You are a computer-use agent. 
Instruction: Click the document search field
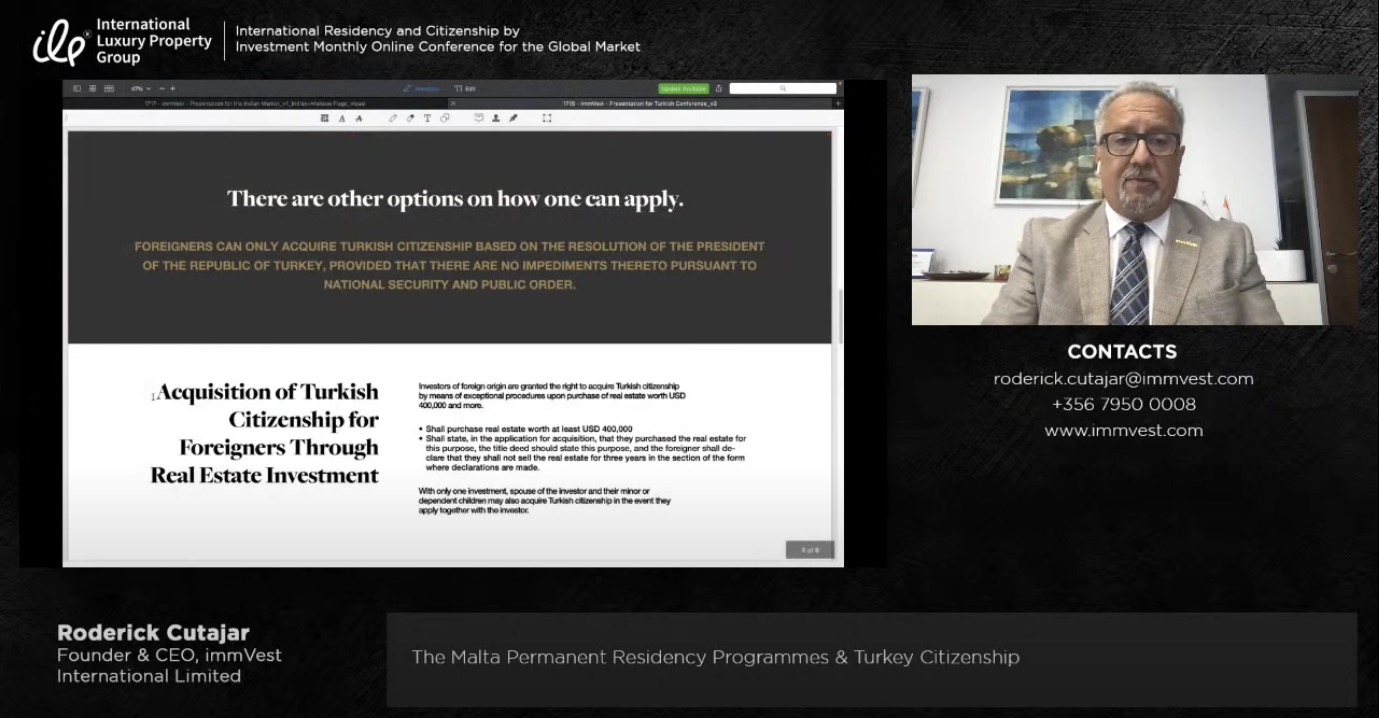tap(782, 89)
